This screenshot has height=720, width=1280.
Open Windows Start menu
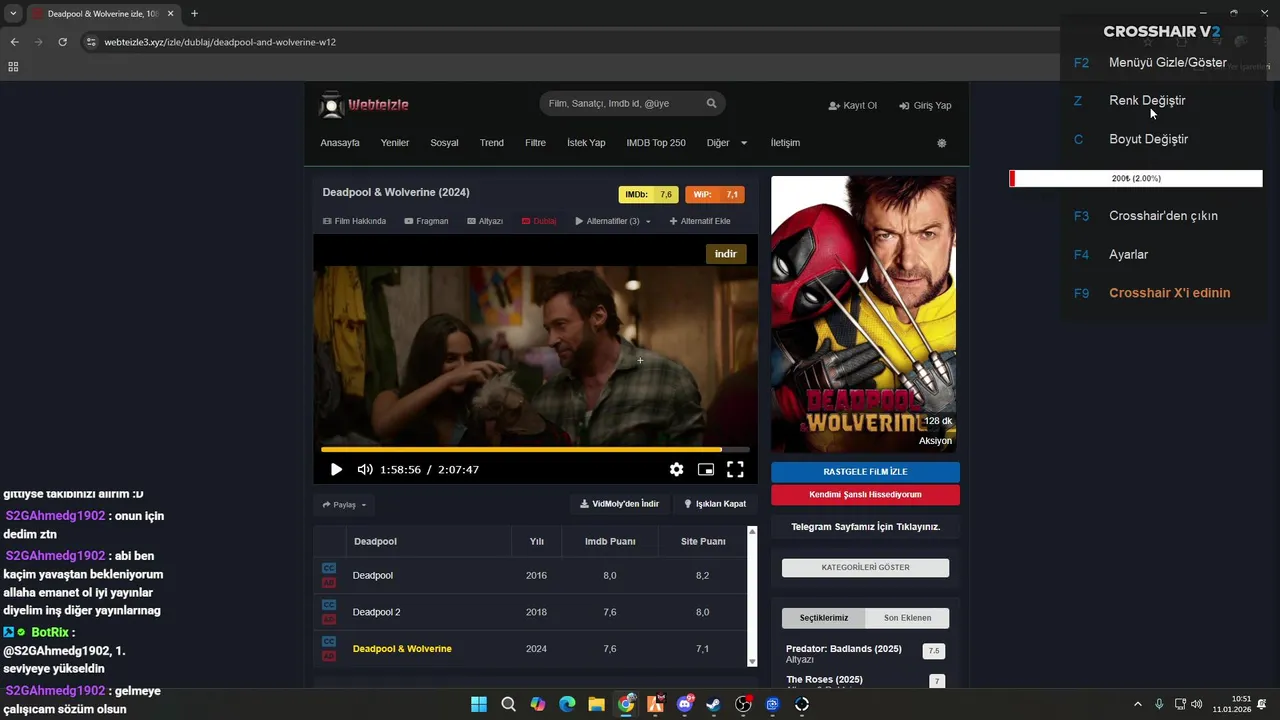pyautogui.click(x=479, y=704)
